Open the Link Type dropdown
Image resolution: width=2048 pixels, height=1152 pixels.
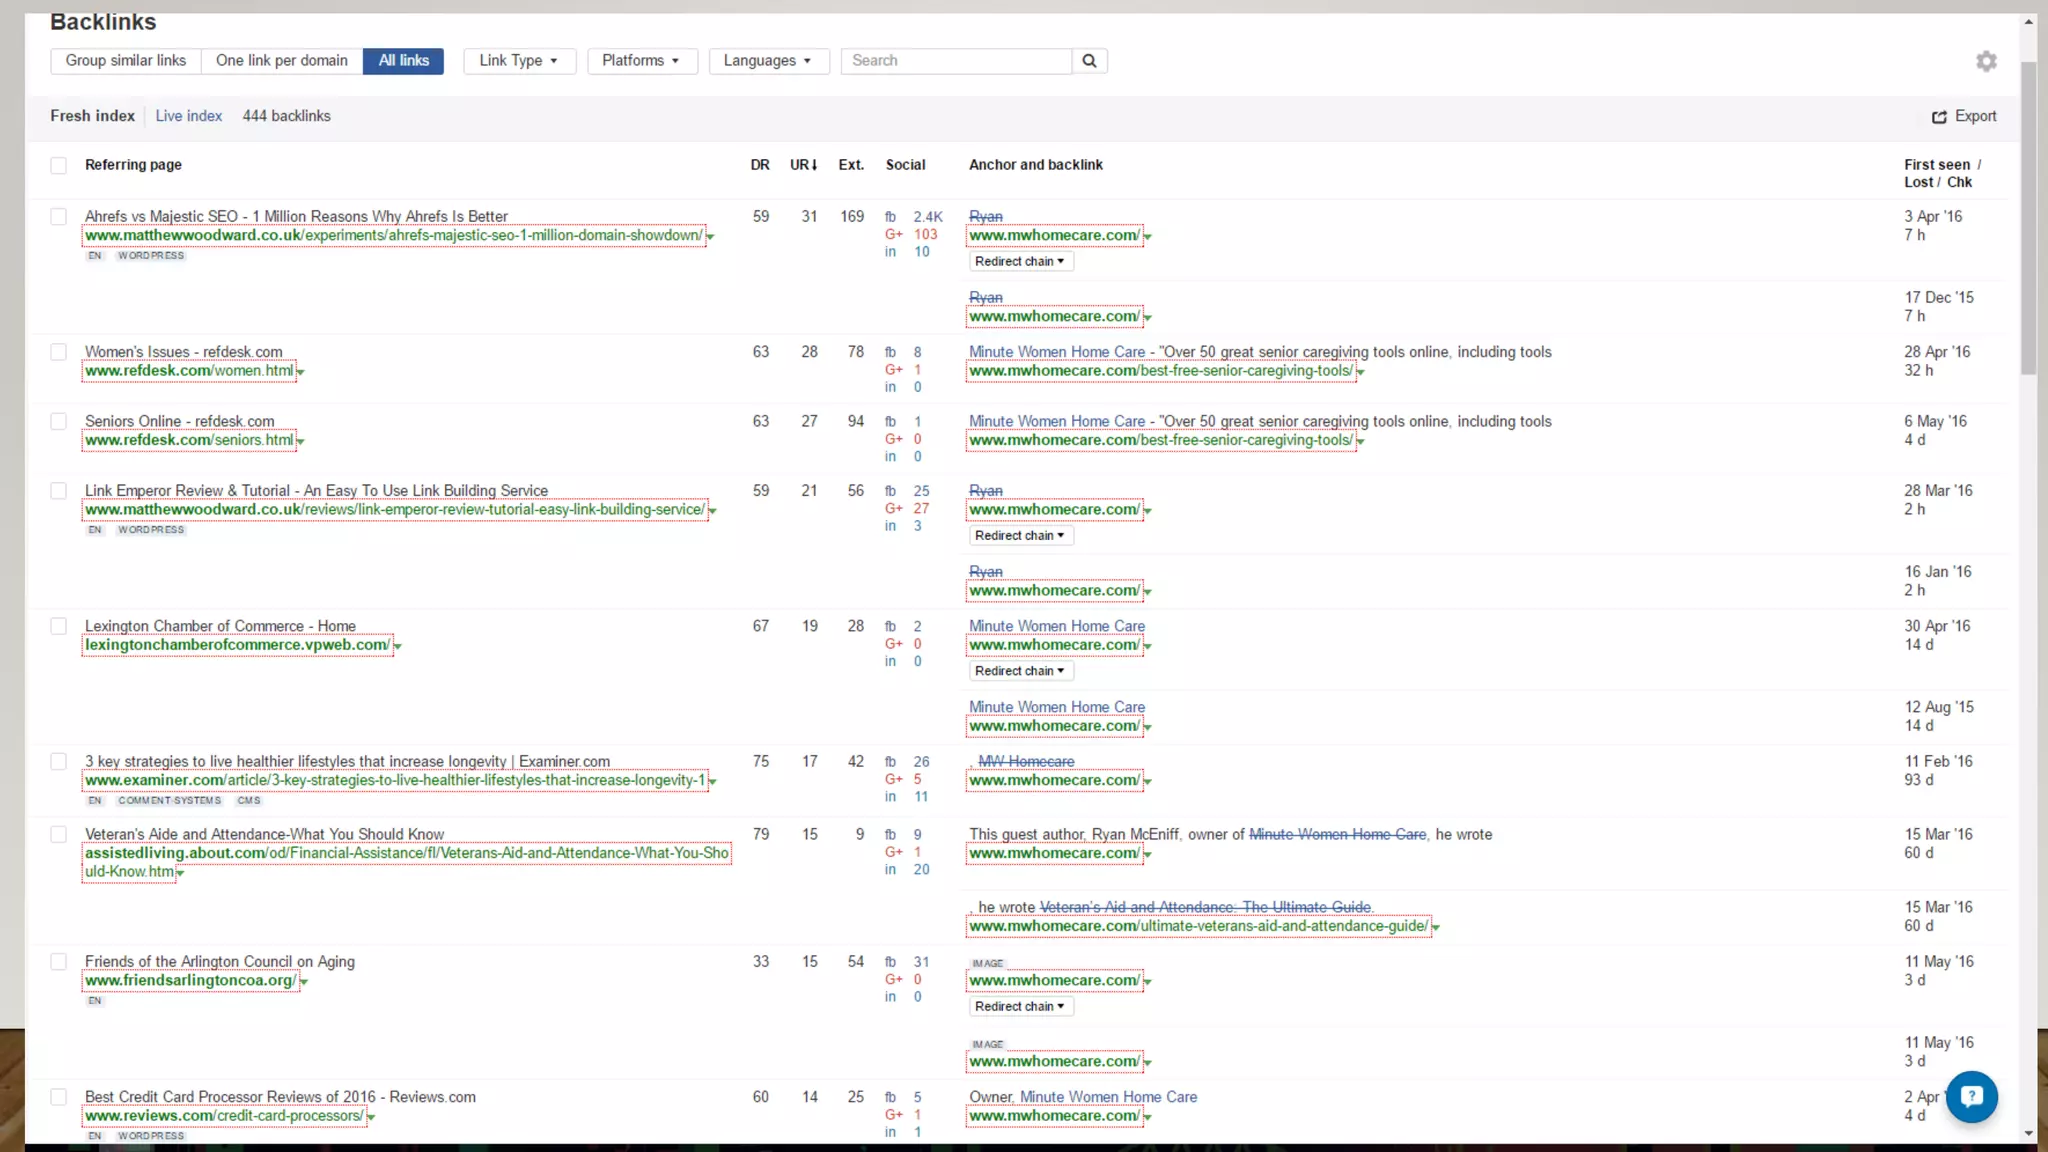pos(518,61)
